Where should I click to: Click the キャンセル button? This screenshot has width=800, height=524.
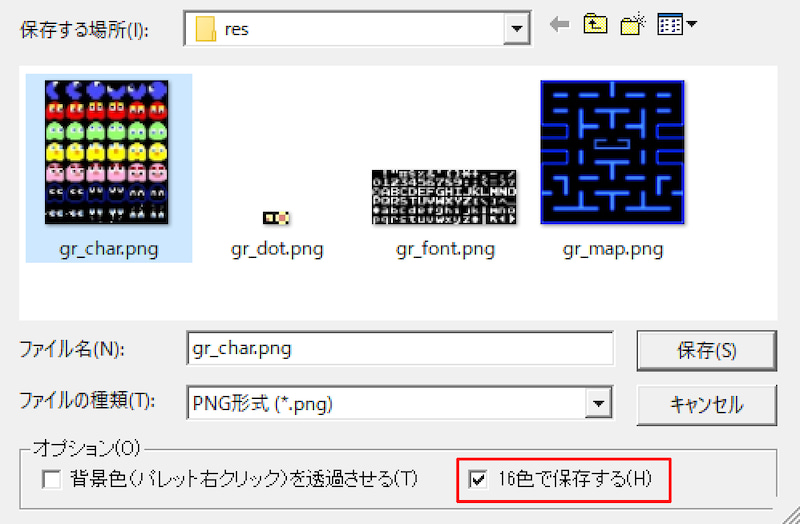707,405
